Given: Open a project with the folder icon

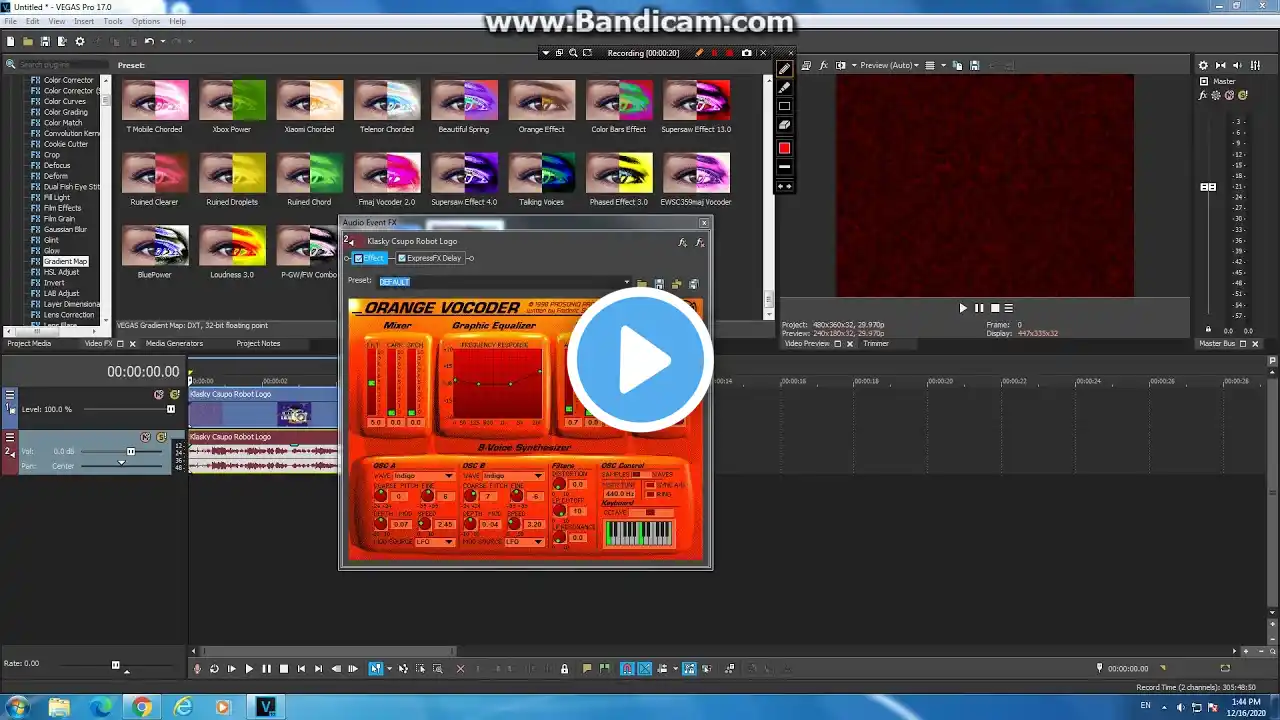Looking at the screenshot, I should pos(28,41).
